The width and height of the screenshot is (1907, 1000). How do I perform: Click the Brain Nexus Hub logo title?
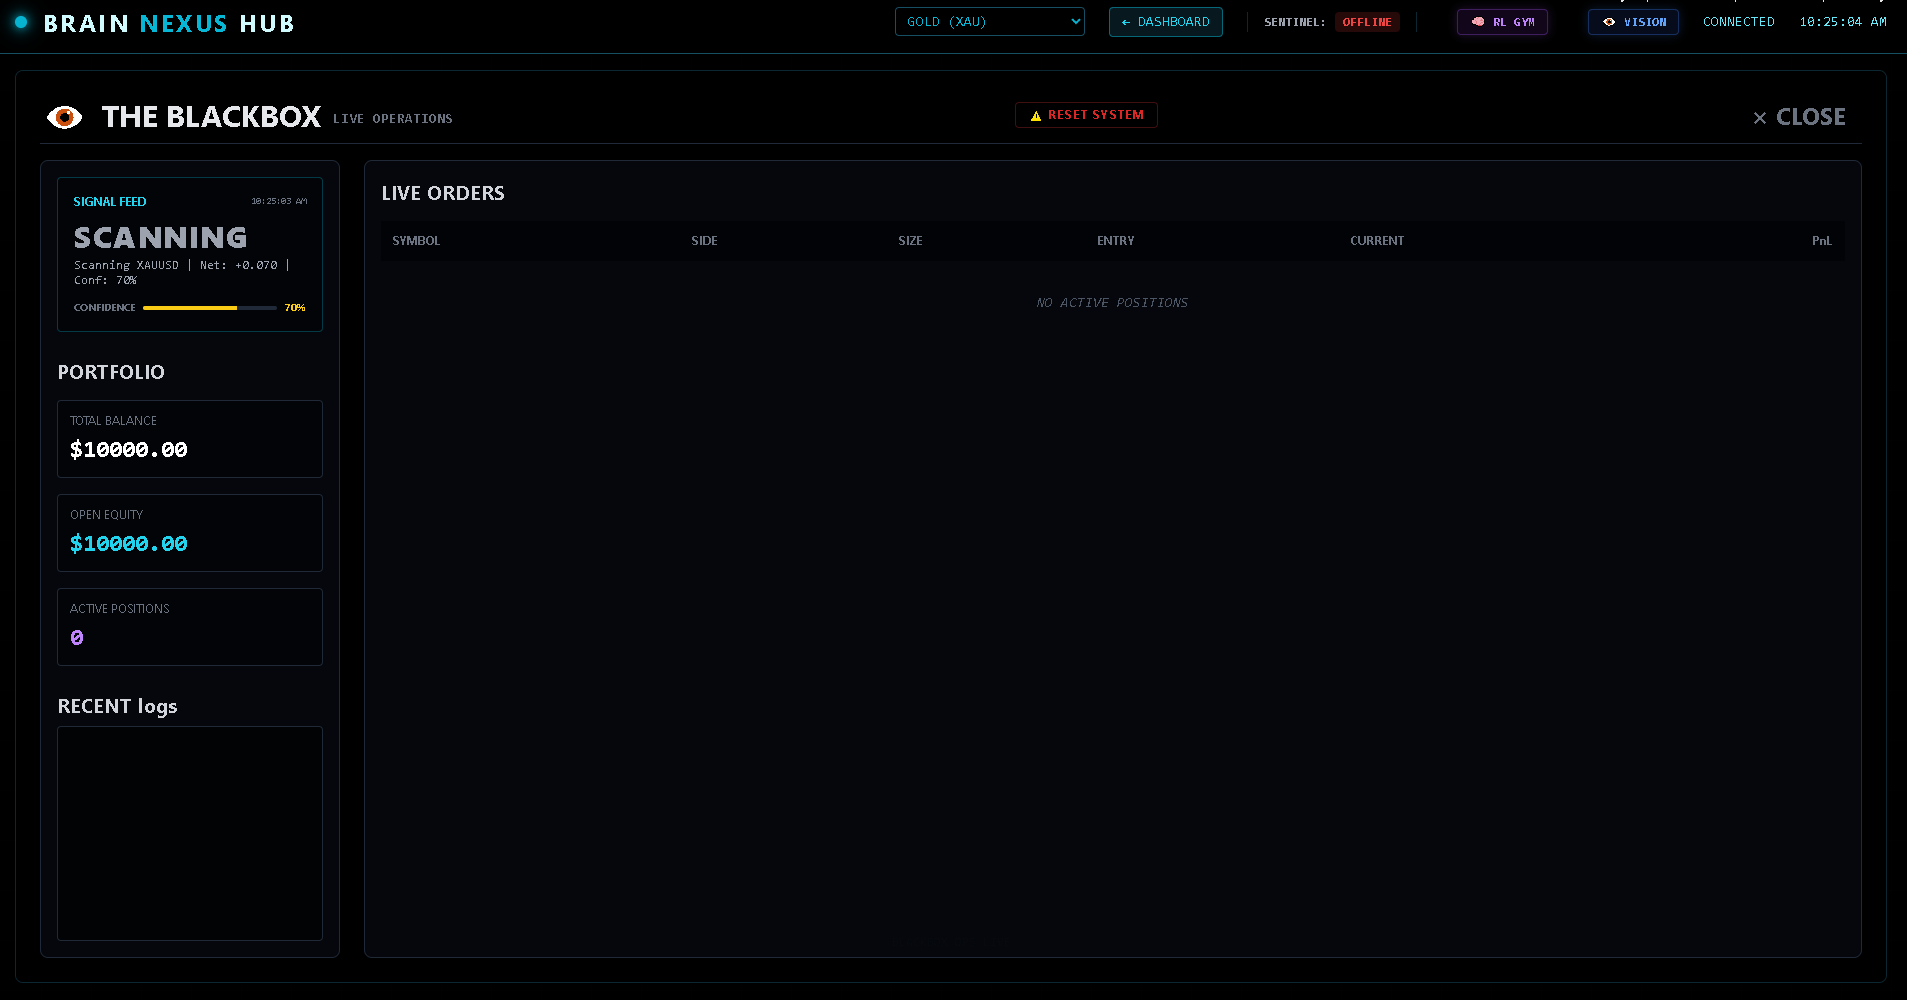[x=169, y=23]
